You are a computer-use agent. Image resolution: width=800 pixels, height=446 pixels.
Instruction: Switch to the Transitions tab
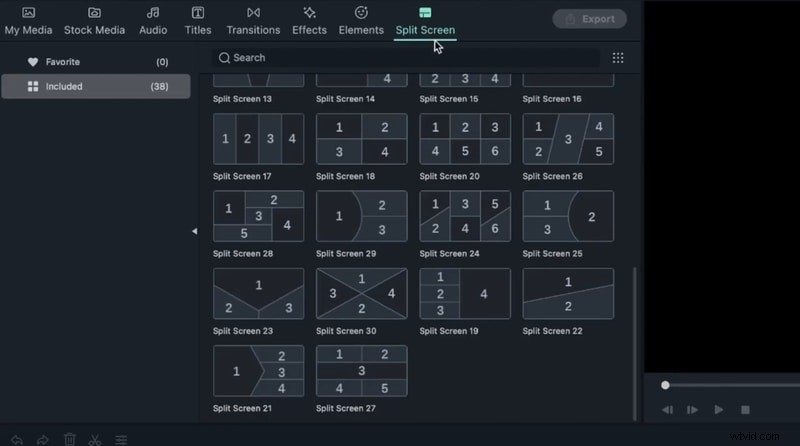click(x=253, y=20)
